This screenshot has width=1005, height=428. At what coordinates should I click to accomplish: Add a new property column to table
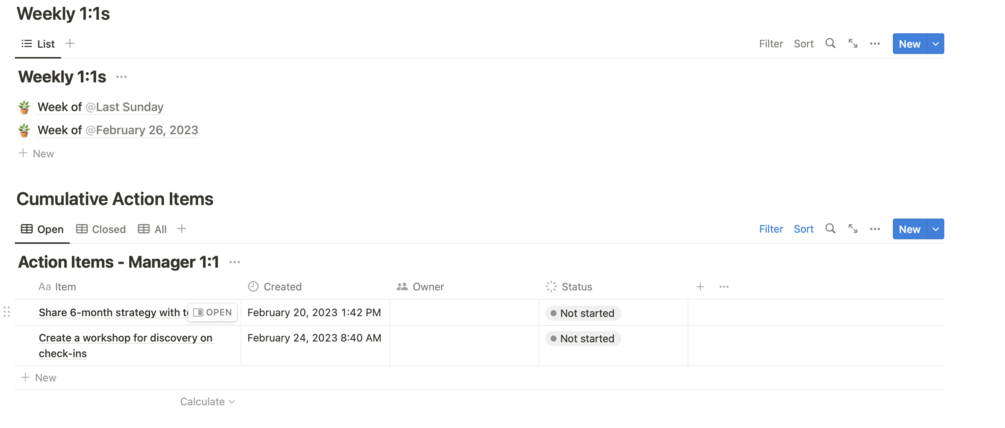pos(700,287)
